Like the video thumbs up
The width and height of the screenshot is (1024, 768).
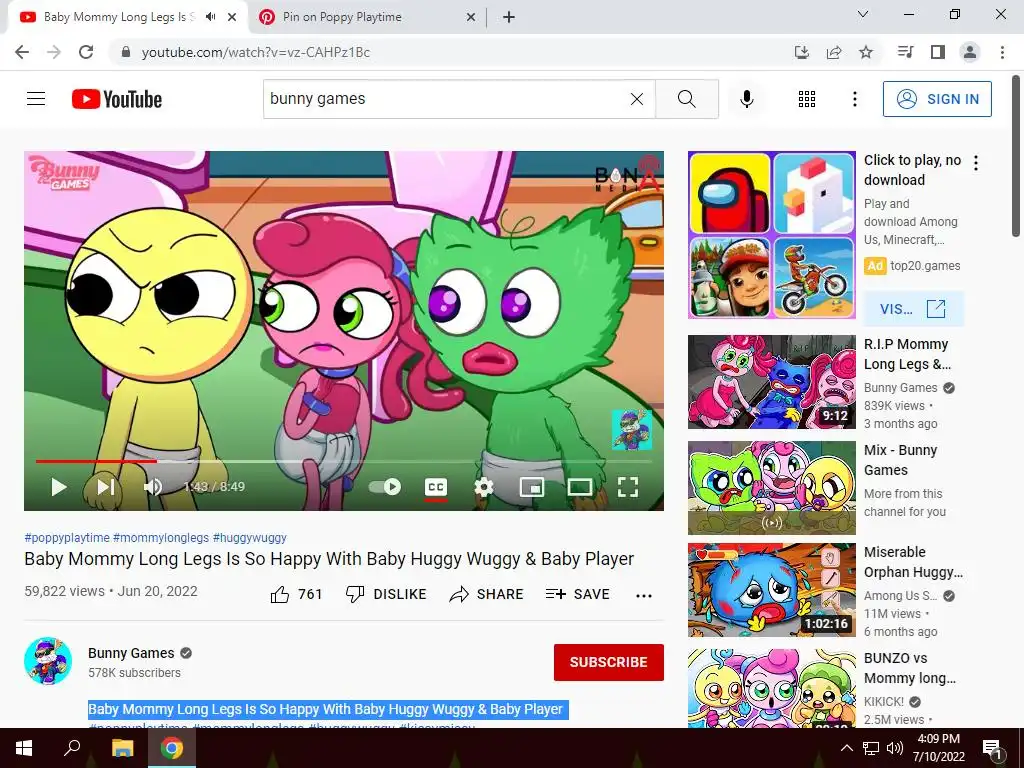click(x=296, y=594)
